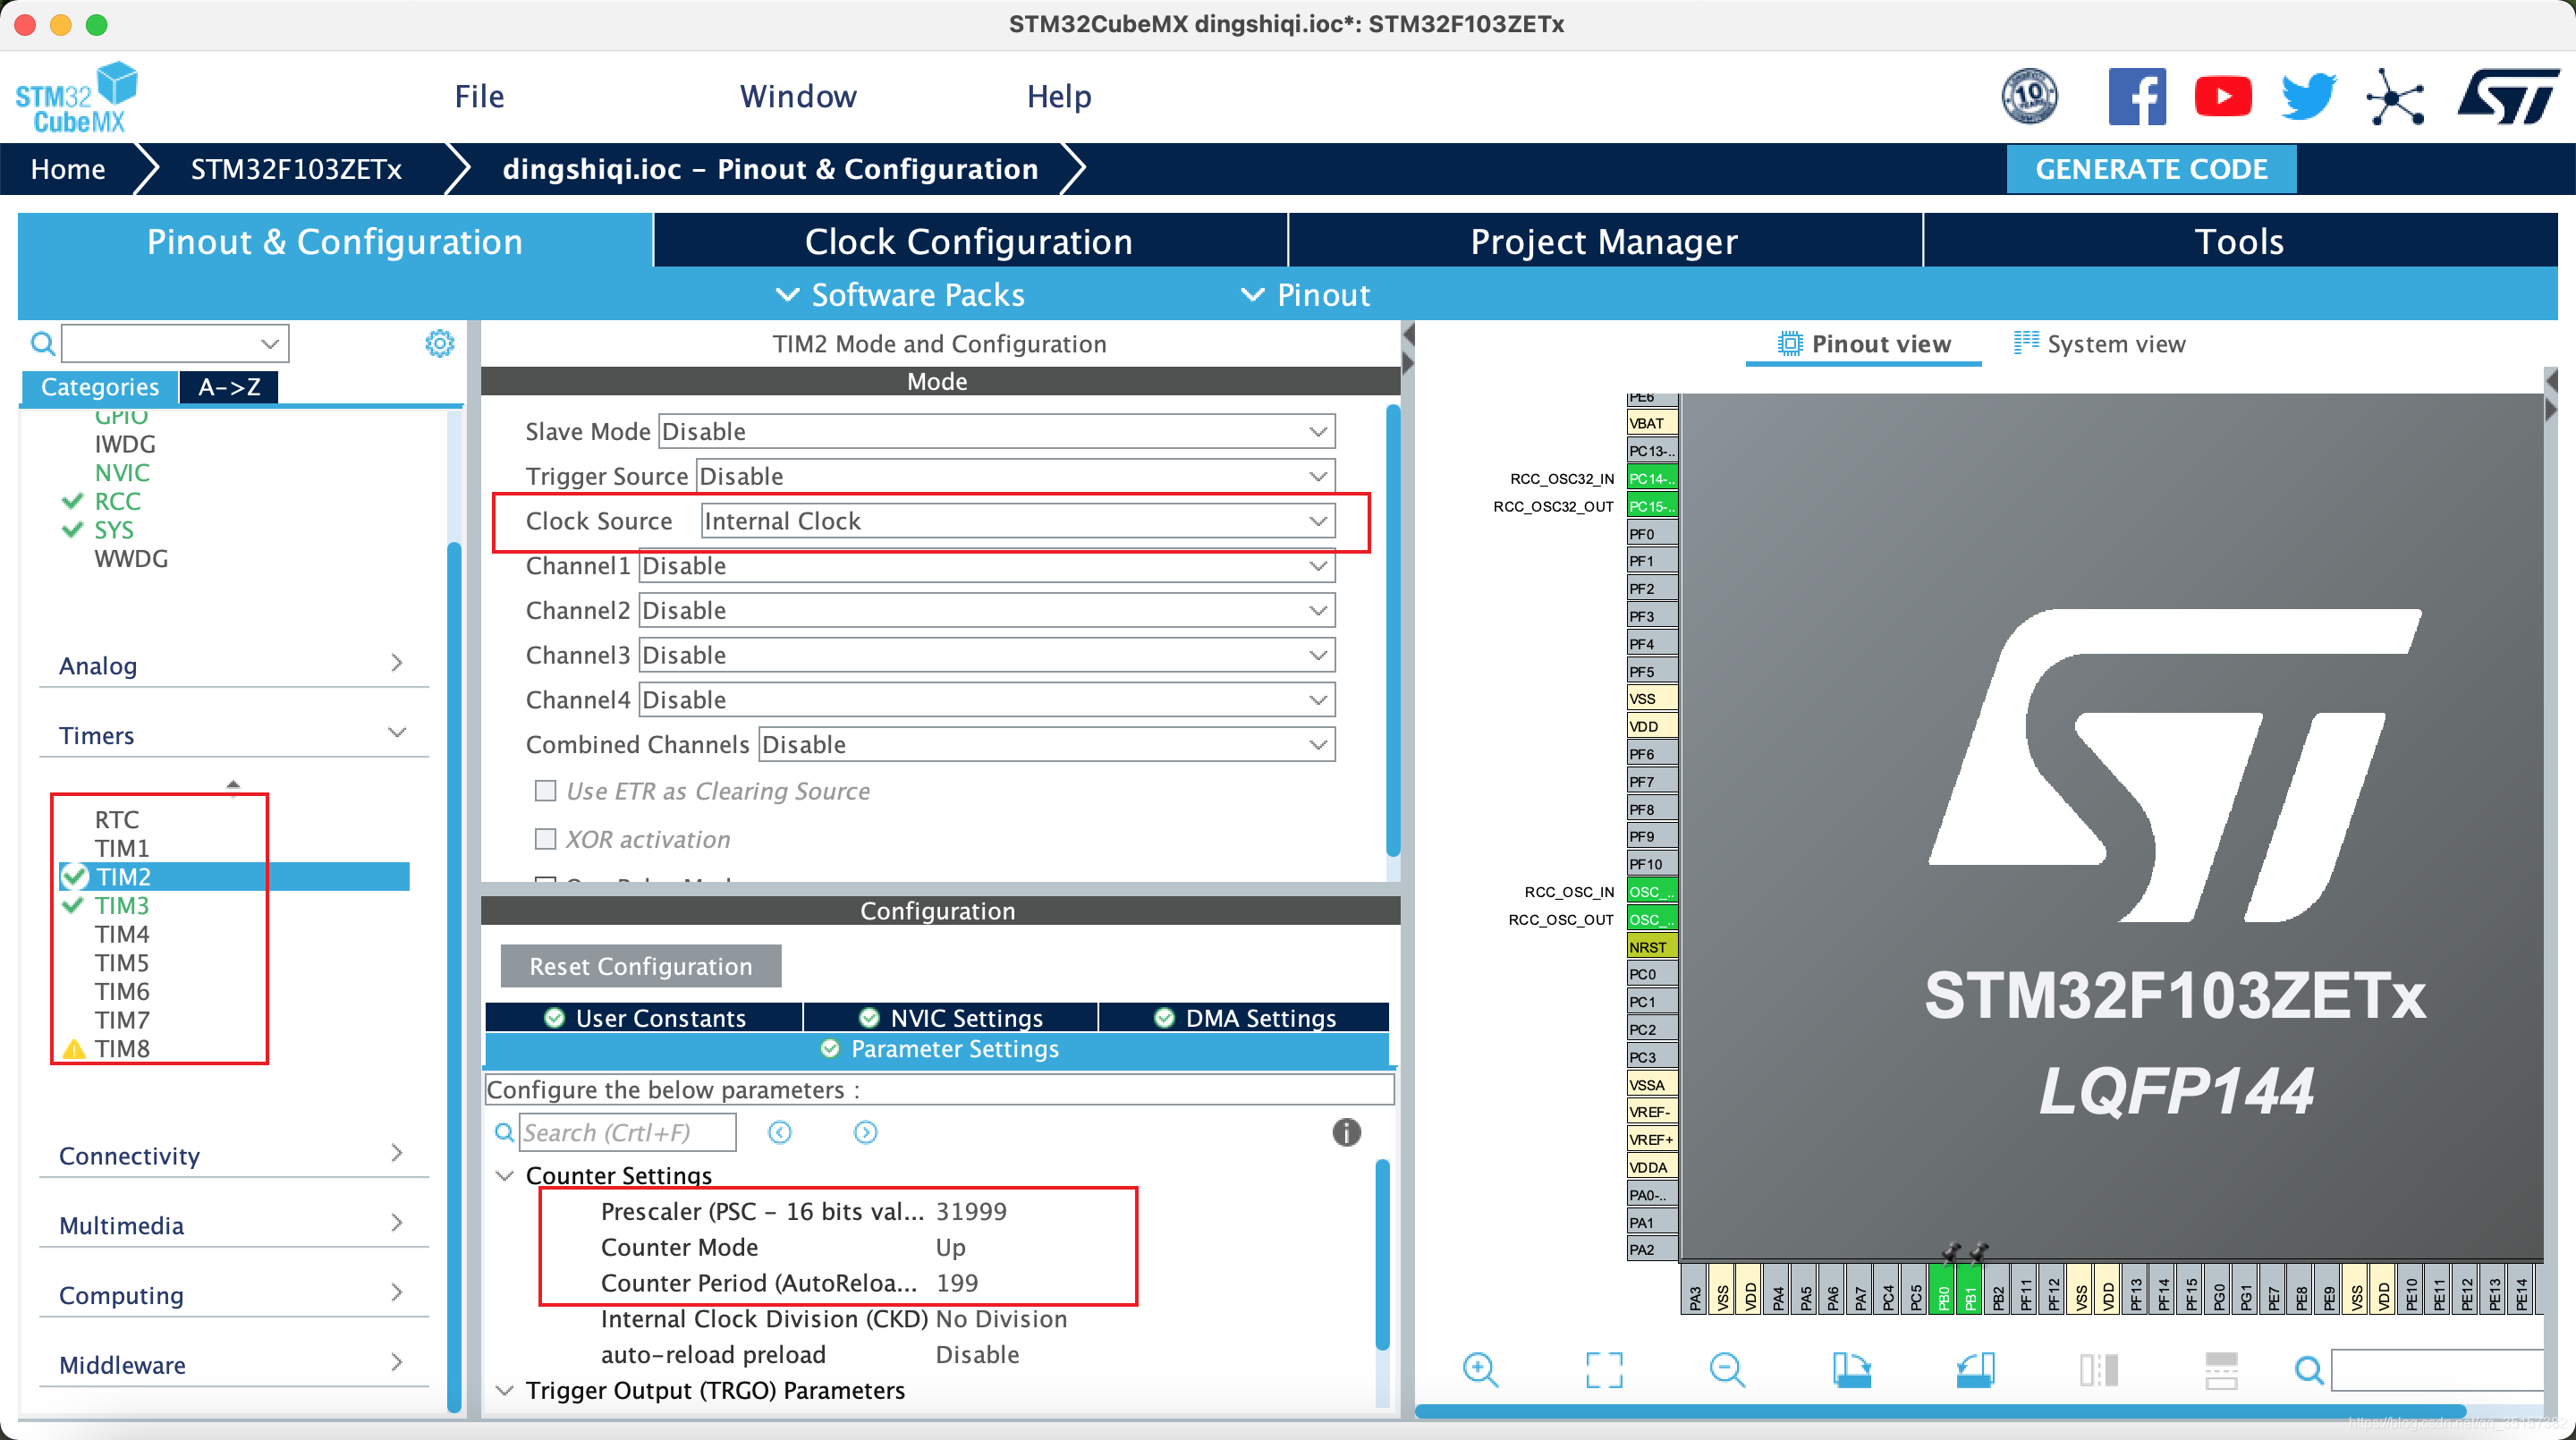Open the Twitter link icon

click(x=2308, y=96)
